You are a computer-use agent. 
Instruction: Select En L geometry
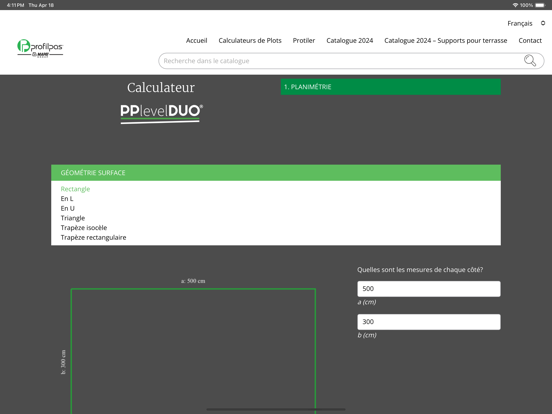click(67, 199)
